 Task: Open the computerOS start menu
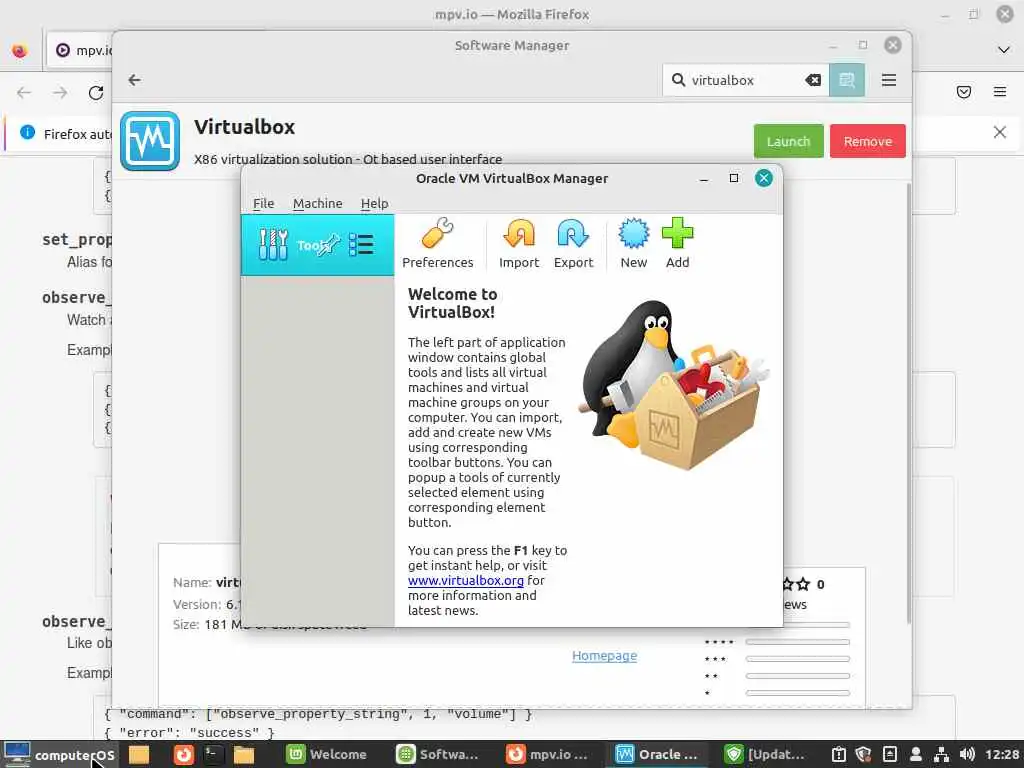pyautogui.click(x=59, y=754)
